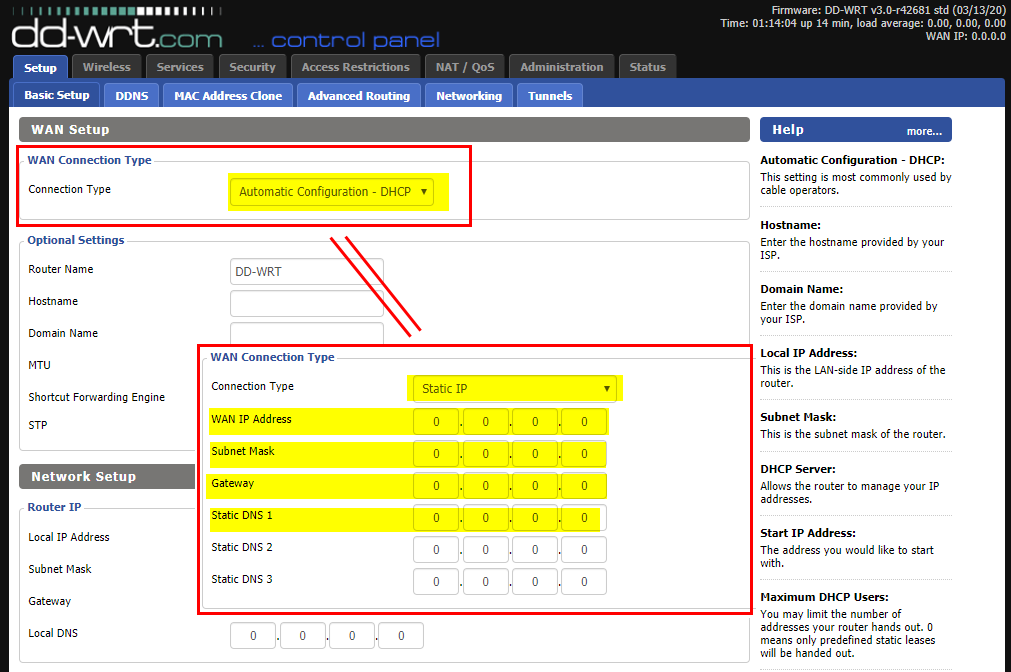Open the Services tab
Screen dimensions: 1011x672
180,66
